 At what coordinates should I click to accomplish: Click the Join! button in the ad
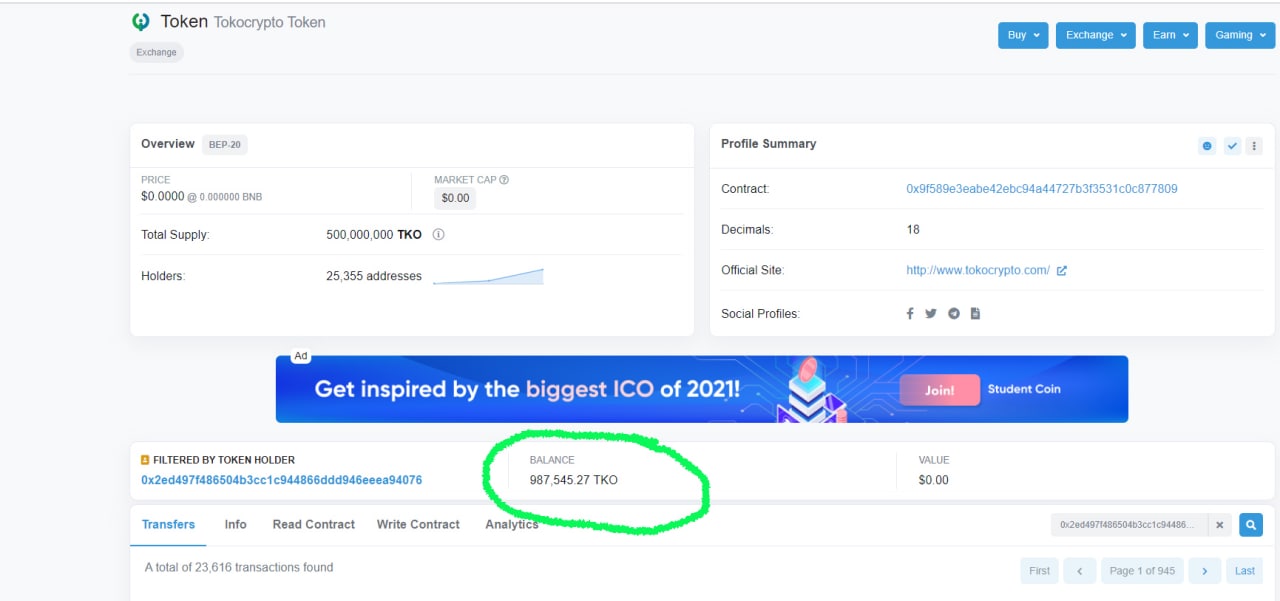939,390
